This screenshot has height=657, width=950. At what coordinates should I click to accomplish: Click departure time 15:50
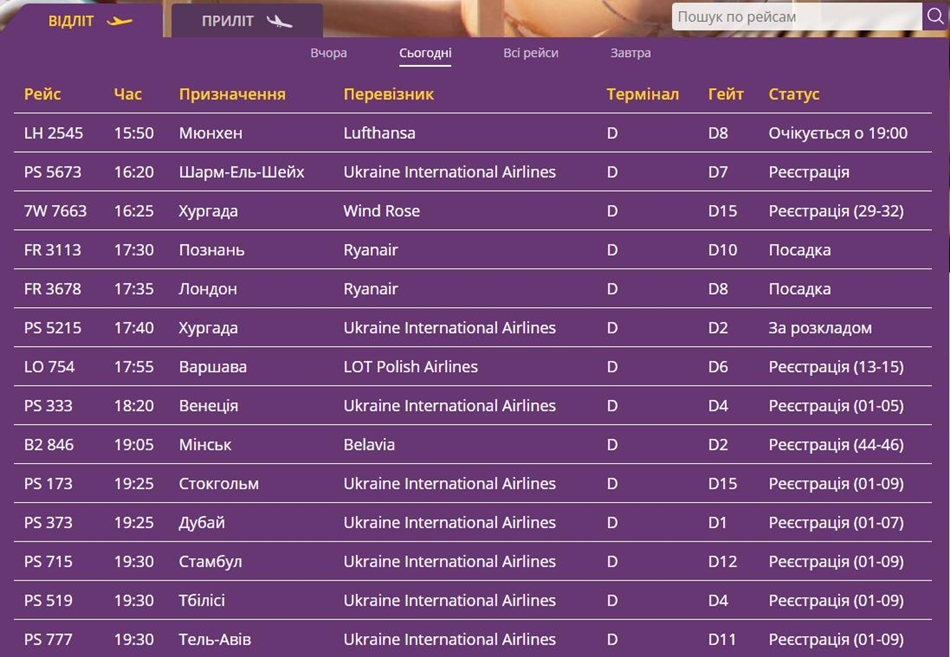134,133
